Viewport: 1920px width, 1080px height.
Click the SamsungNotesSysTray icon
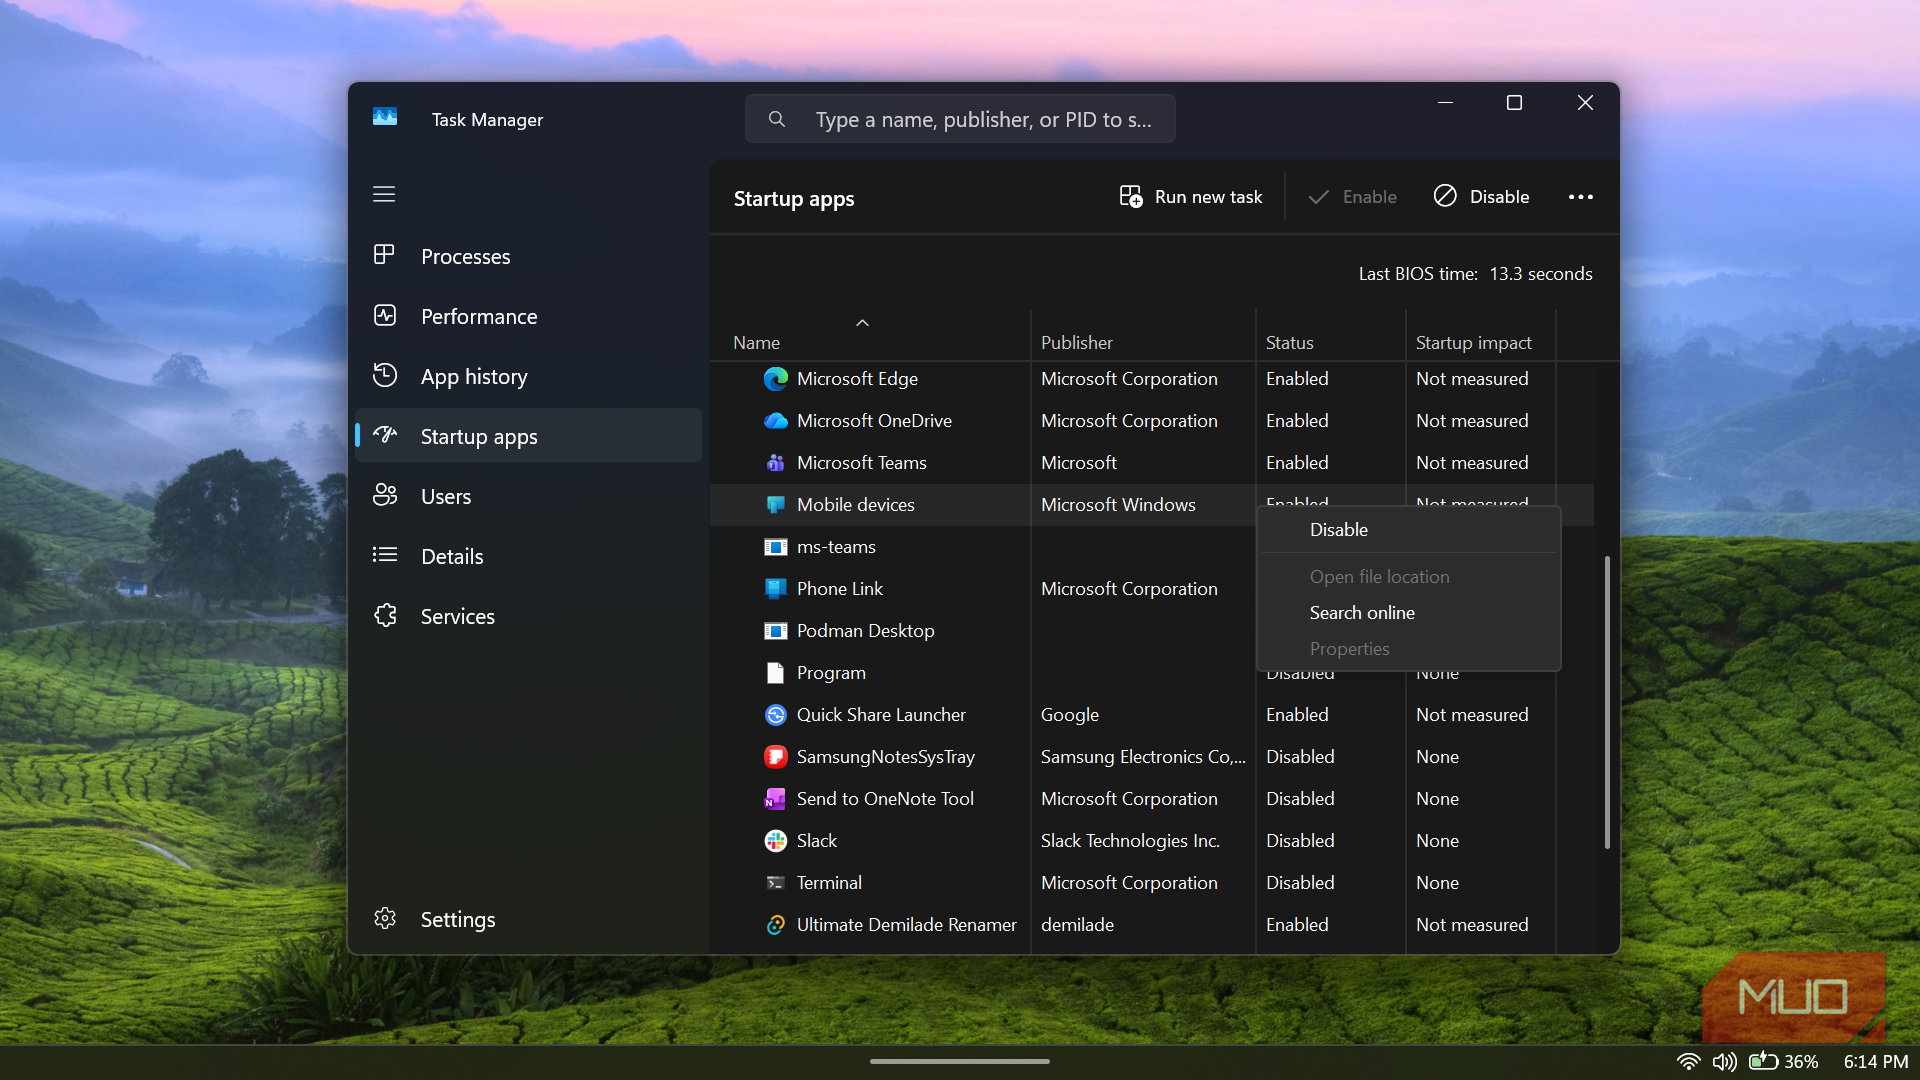[775, 757]
